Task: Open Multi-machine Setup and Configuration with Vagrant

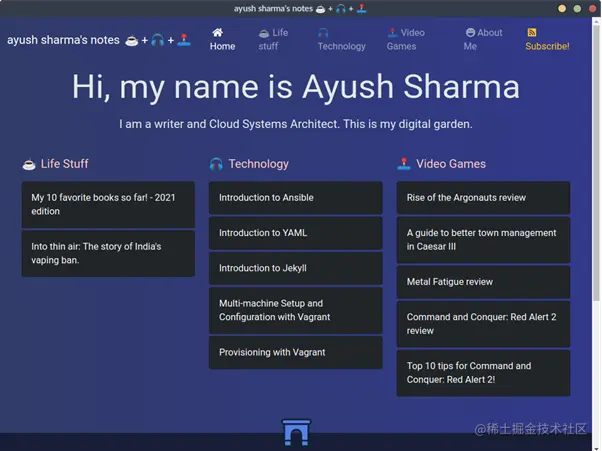Action: (296, 310)
